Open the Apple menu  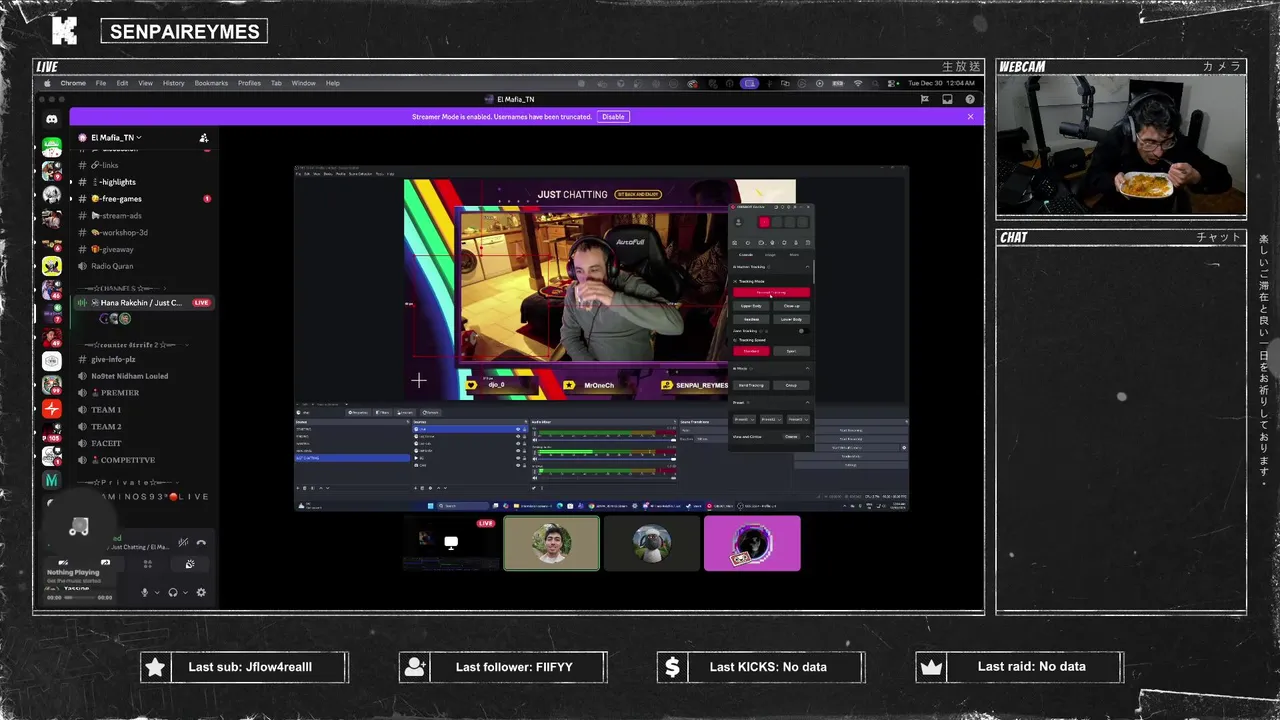46,83
